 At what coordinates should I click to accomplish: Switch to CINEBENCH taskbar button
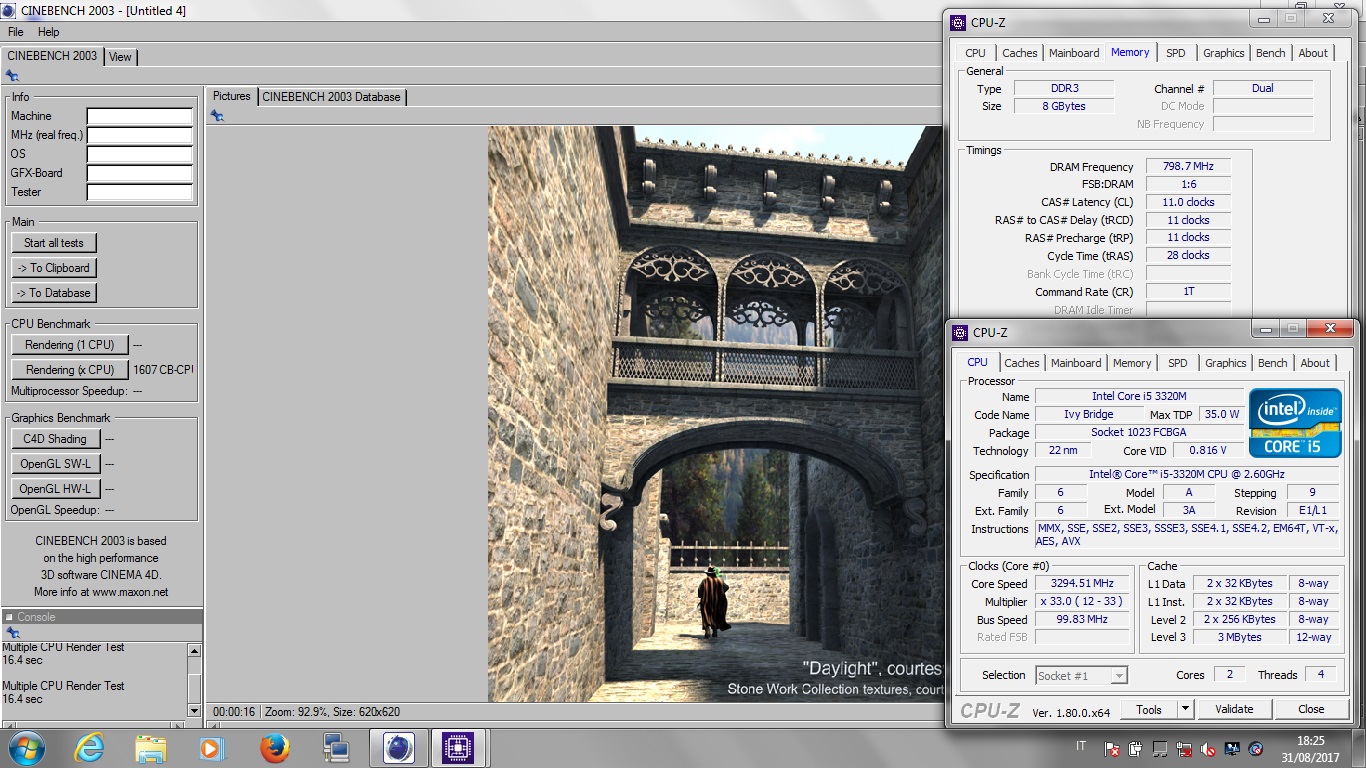(398, 748)
